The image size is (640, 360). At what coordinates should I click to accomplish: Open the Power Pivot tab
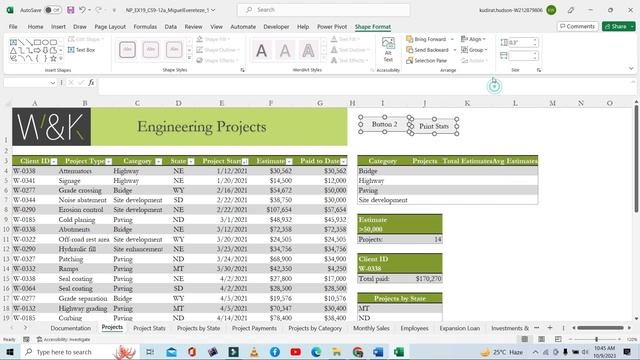click(x=332, y=27)
